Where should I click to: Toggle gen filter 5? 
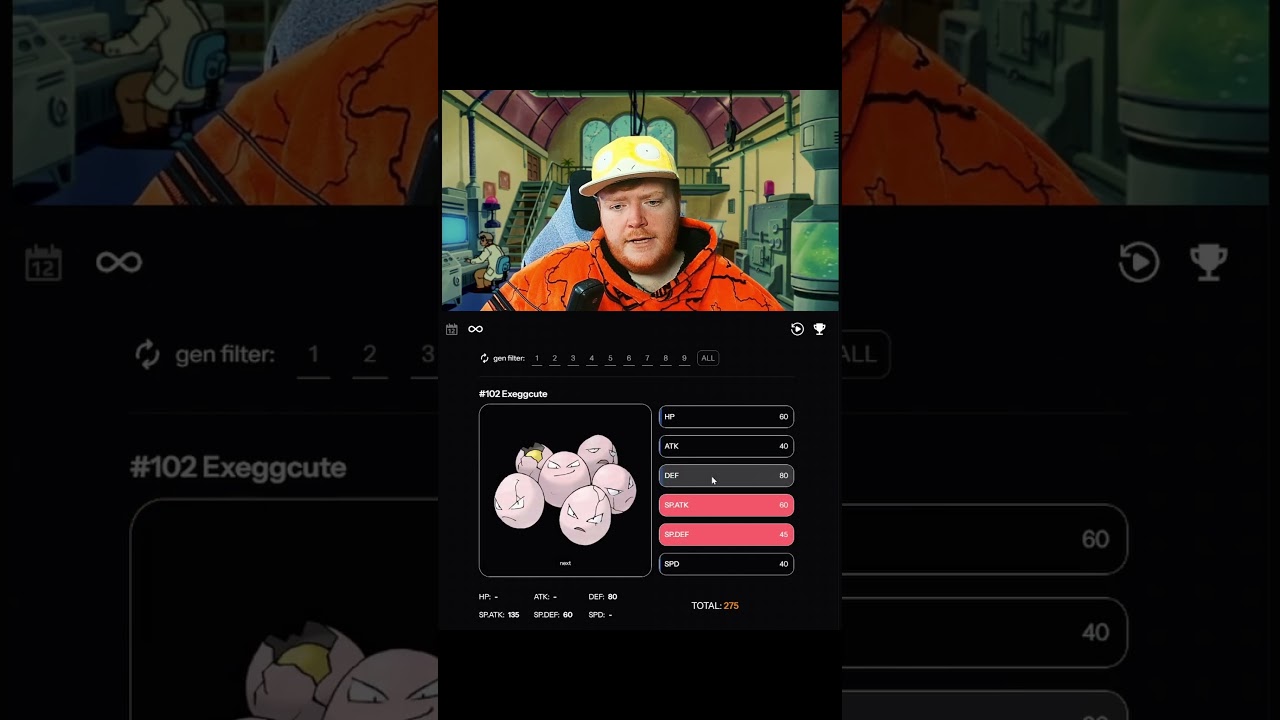click(610, 358)
